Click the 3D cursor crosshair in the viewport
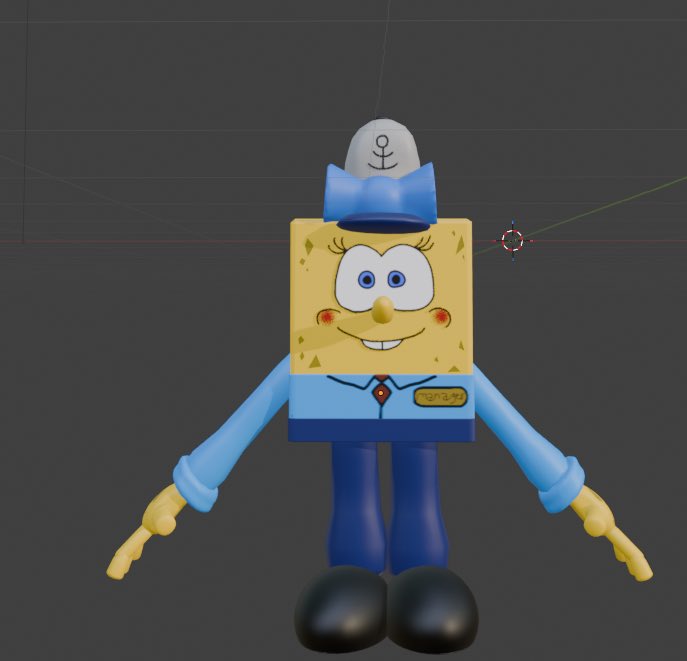This screenshot has width=687, height=661. 512,240
